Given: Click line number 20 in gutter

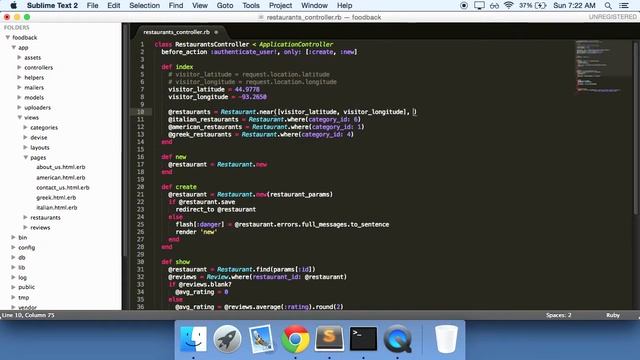Looking at the screenshot, I should [140, 187].
